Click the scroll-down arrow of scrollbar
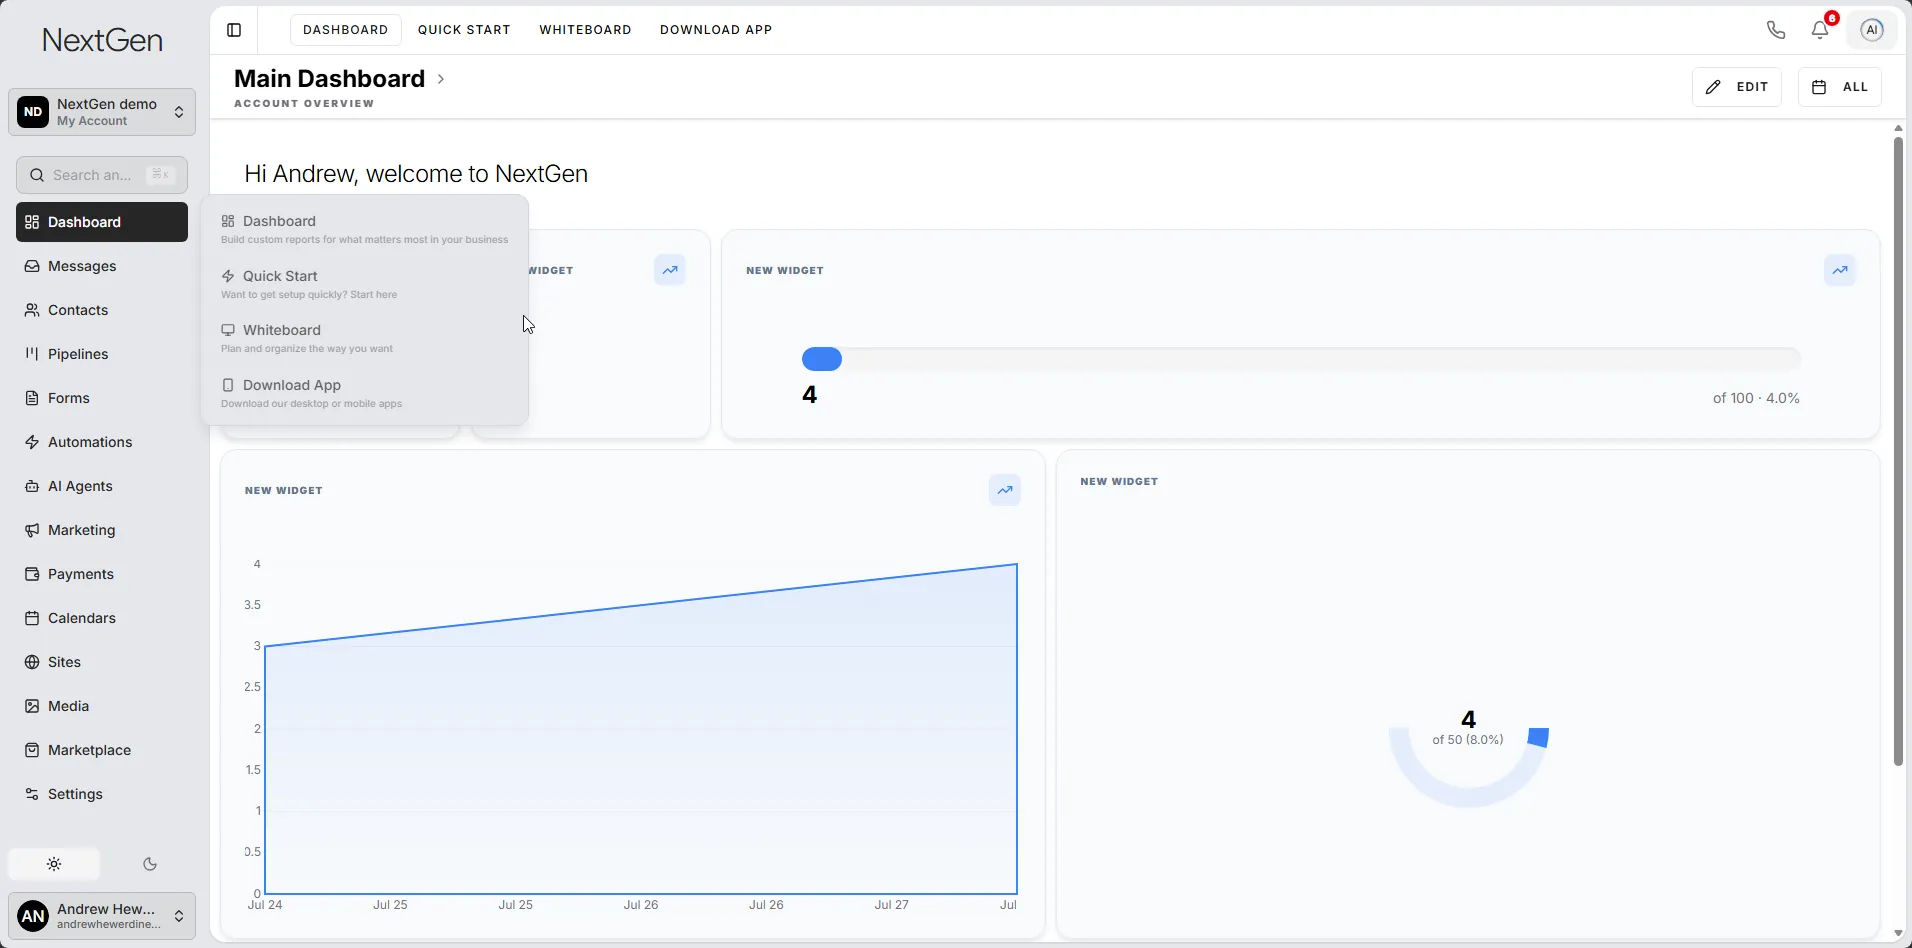1912x948 pixels. [1898, 933]
